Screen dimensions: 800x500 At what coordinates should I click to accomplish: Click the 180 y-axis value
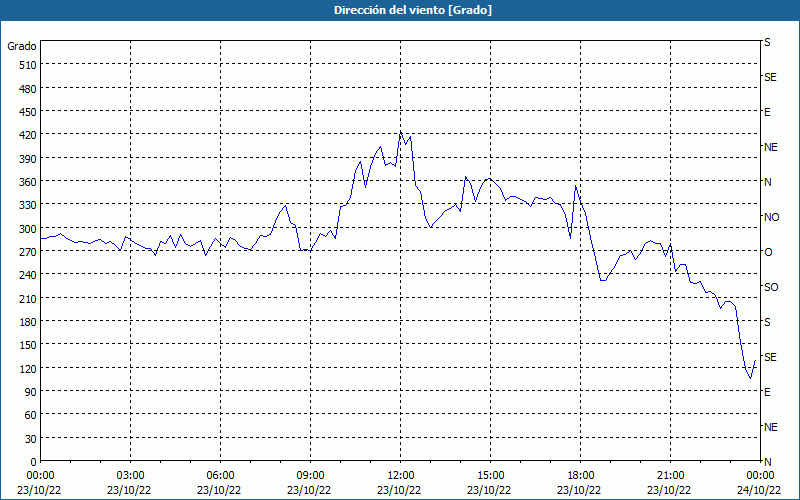coord(28,322)
